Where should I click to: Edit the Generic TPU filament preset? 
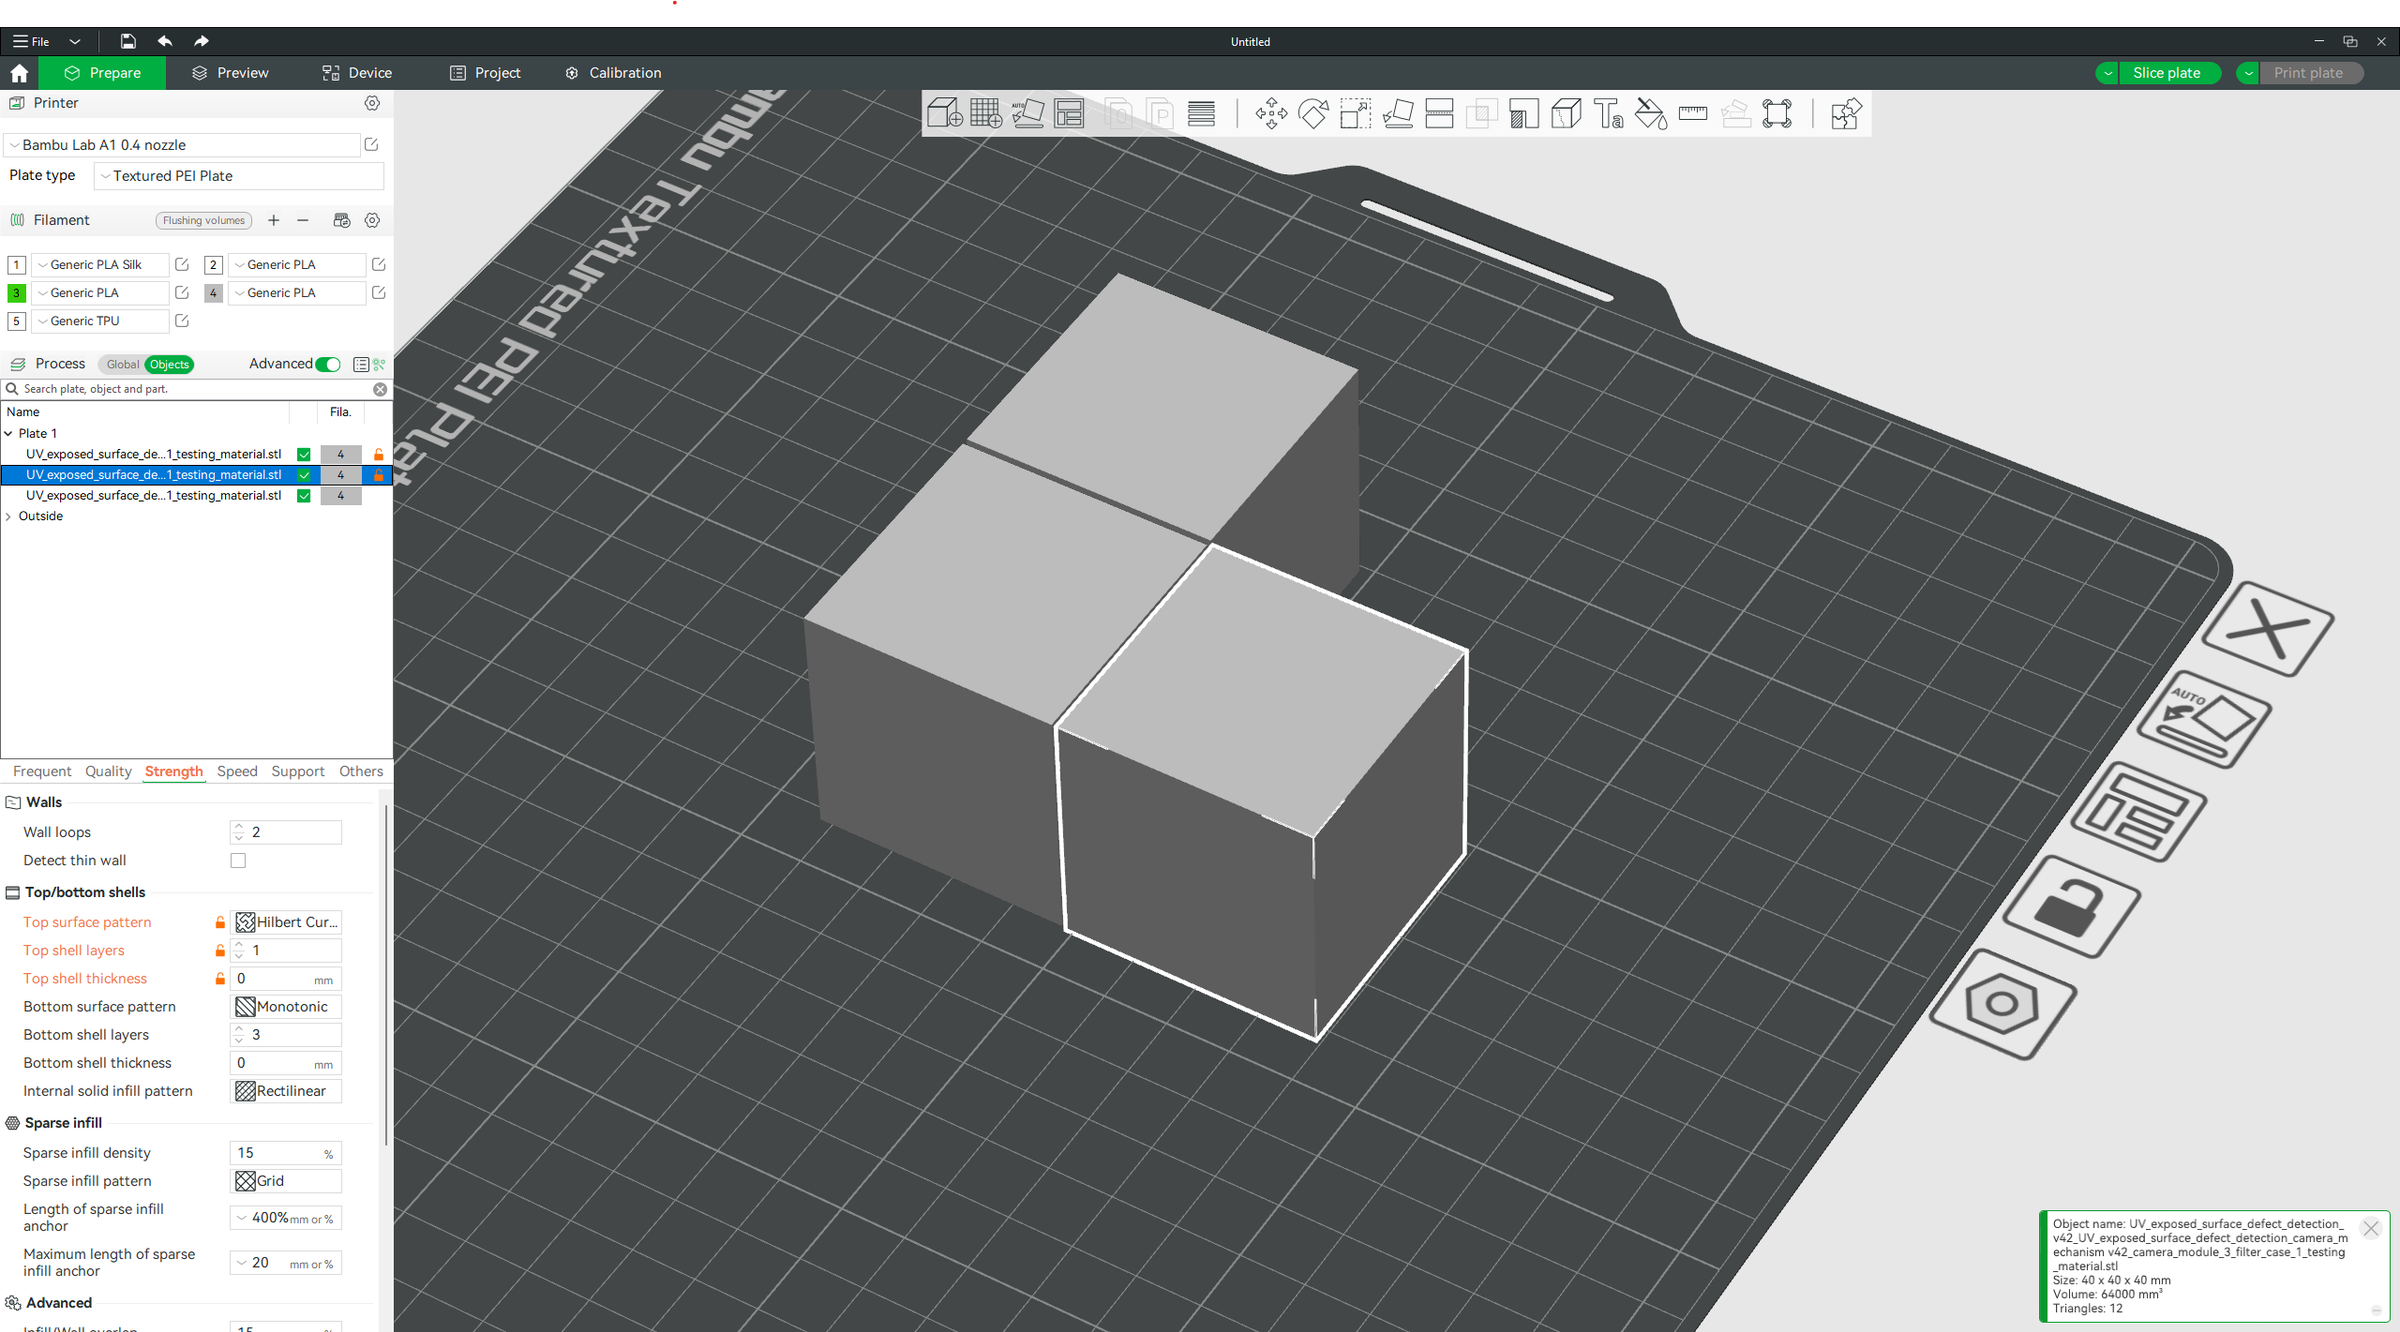coord(182,321)
